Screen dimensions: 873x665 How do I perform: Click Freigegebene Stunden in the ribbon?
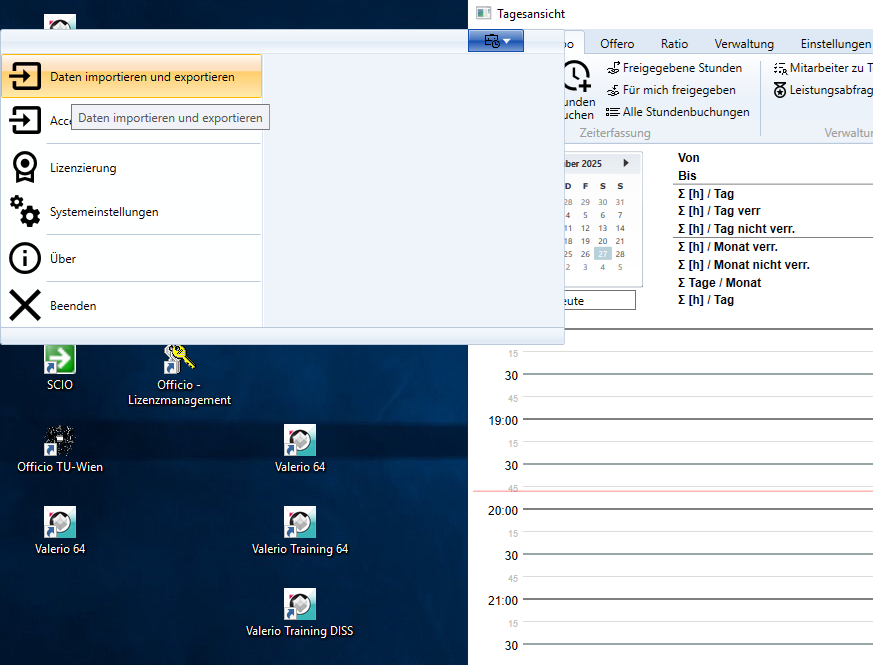[x=681, y=68]
